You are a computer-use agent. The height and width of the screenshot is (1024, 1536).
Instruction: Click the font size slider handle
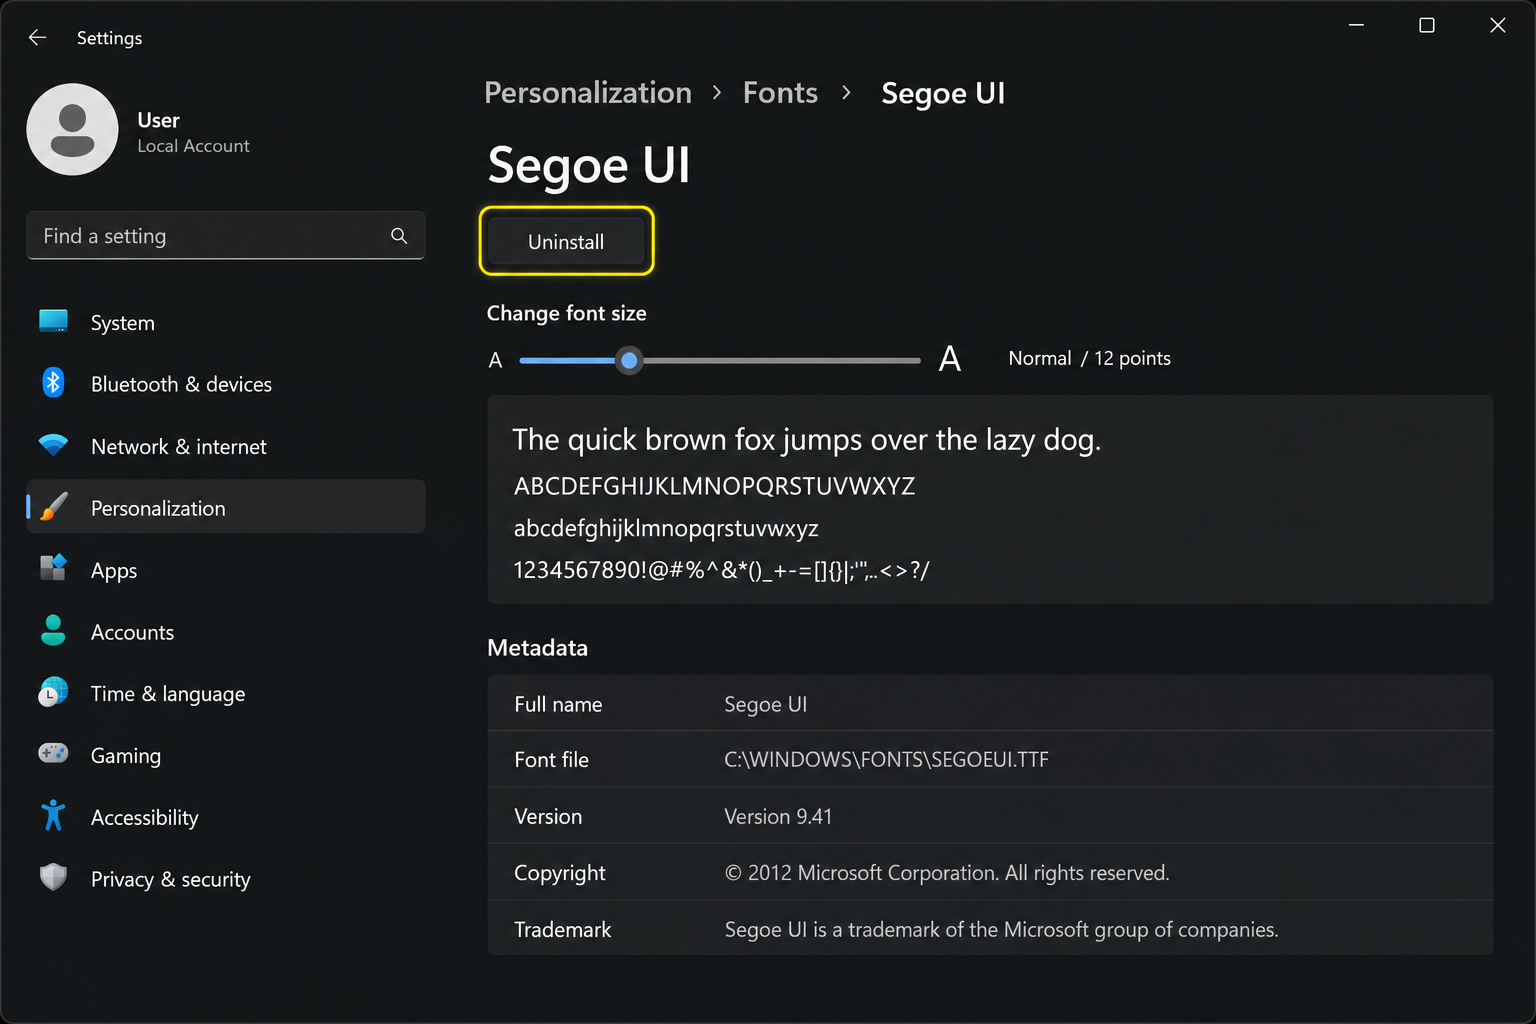click(x=629, y=360)
